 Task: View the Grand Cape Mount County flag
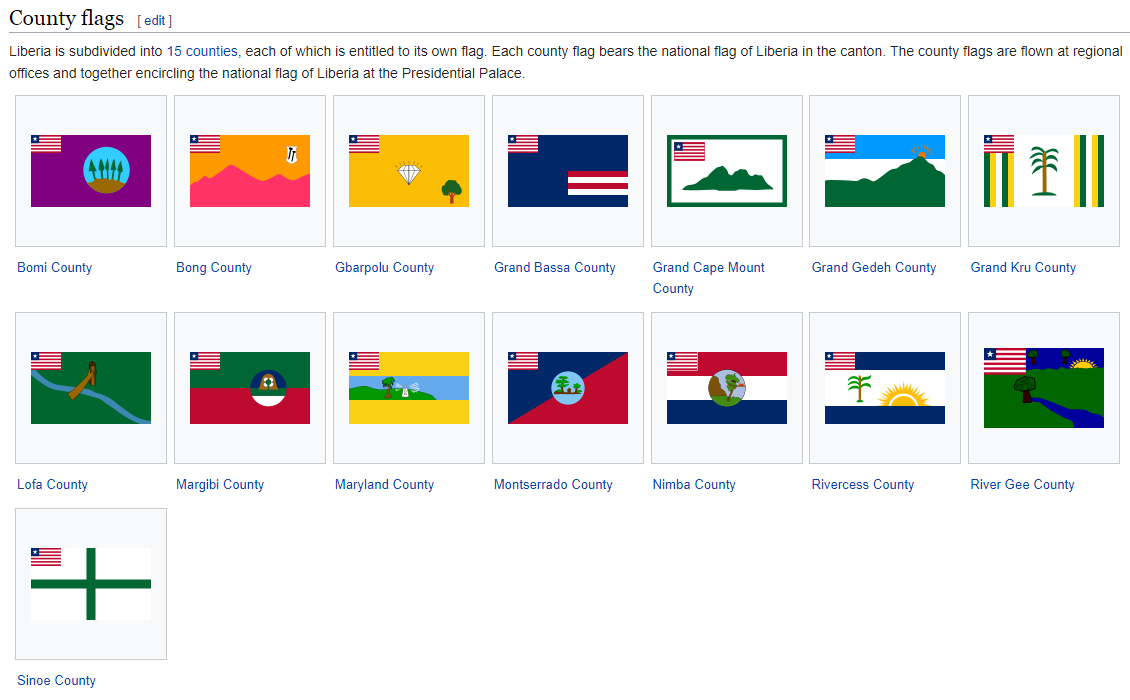click(726, 171)
